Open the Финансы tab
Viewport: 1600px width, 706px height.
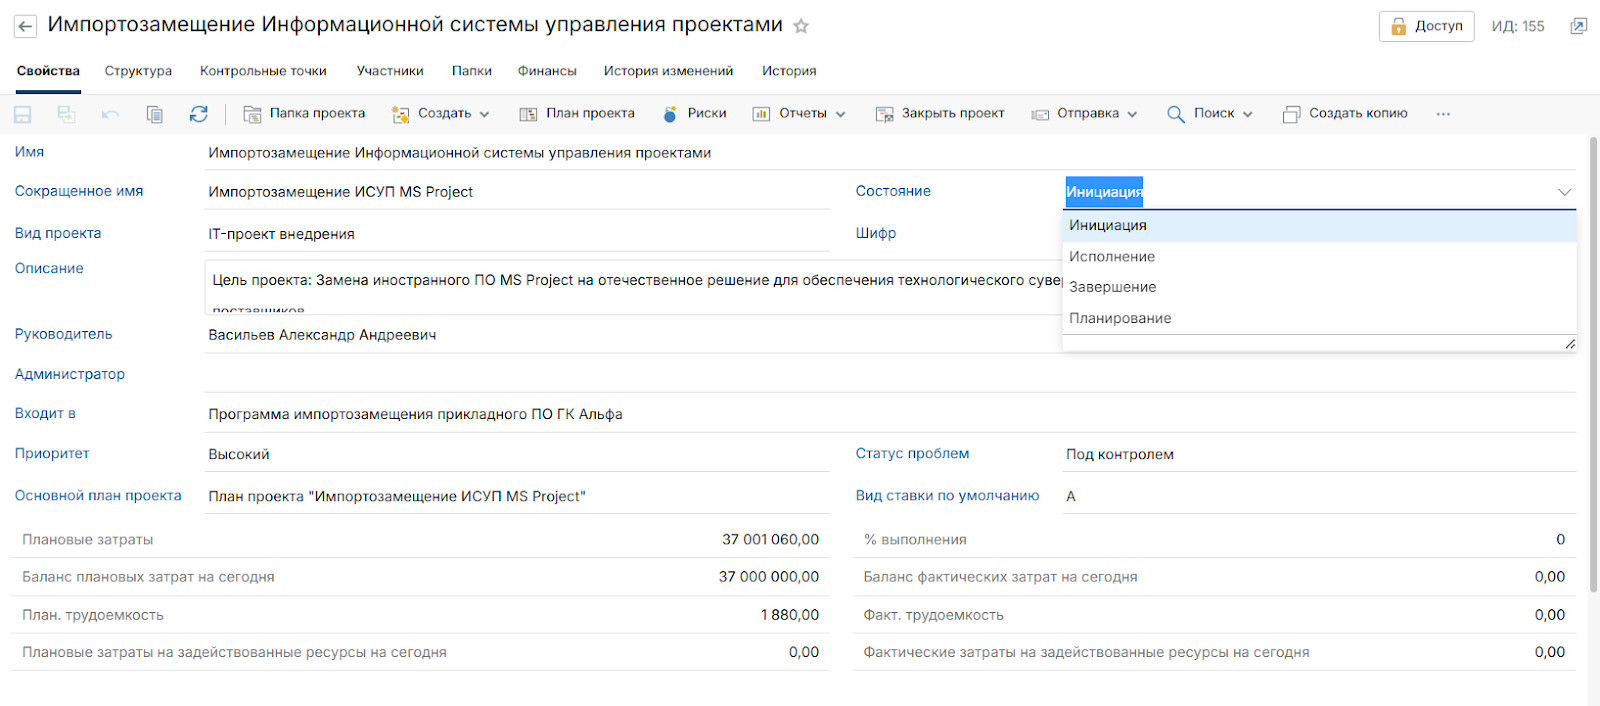point(547,71)
